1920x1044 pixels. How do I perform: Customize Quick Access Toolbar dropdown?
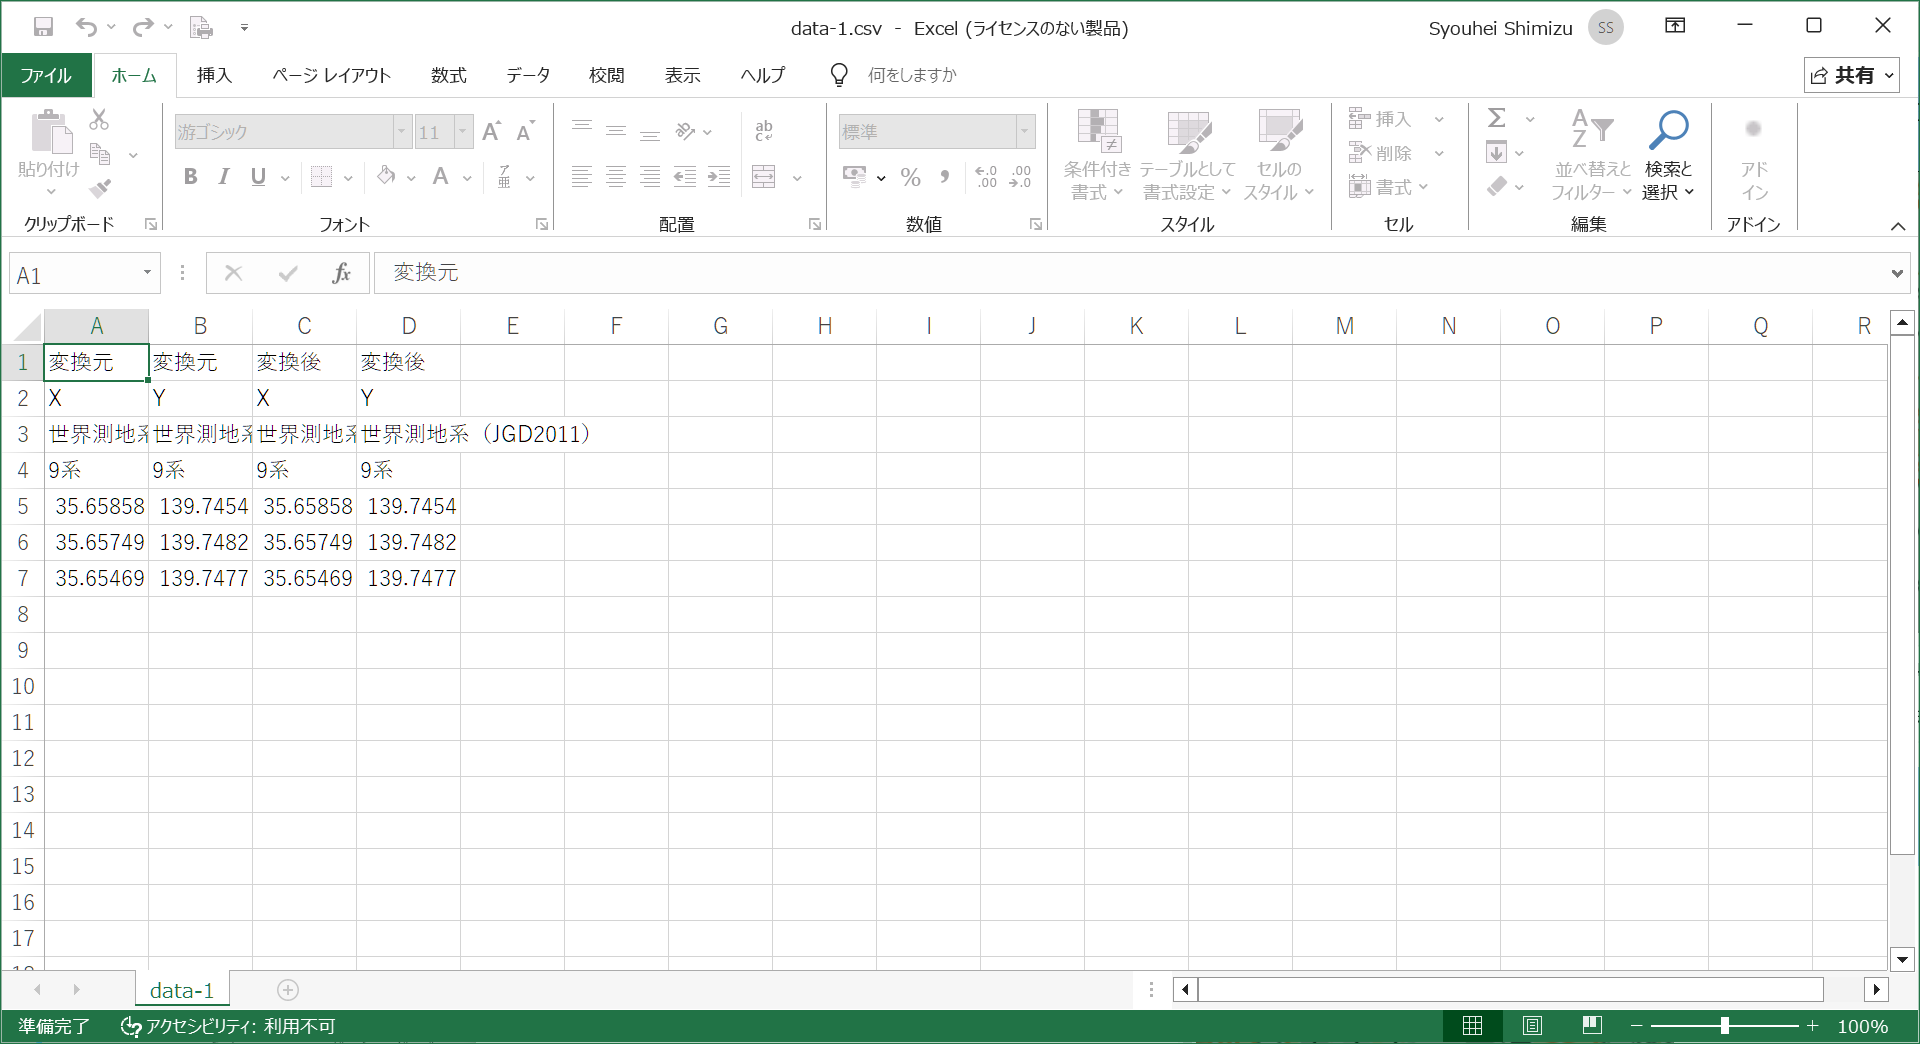244,27
